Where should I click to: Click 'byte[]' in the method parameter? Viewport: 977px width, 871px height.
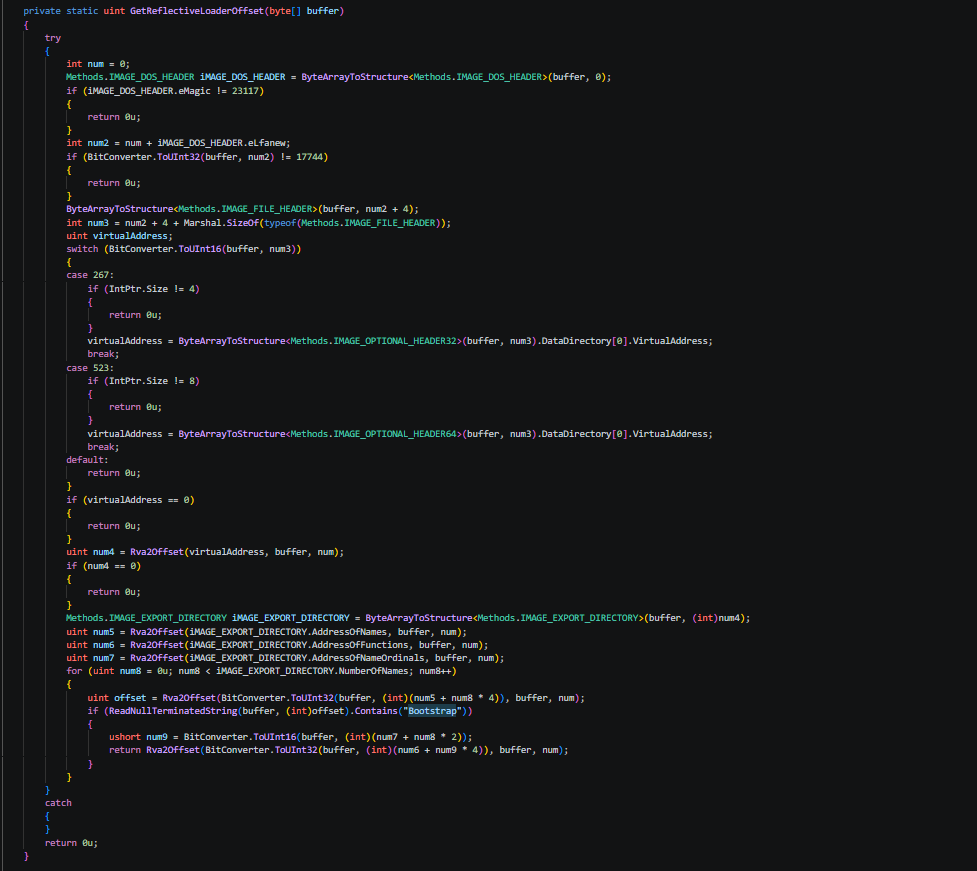(285, 11)
